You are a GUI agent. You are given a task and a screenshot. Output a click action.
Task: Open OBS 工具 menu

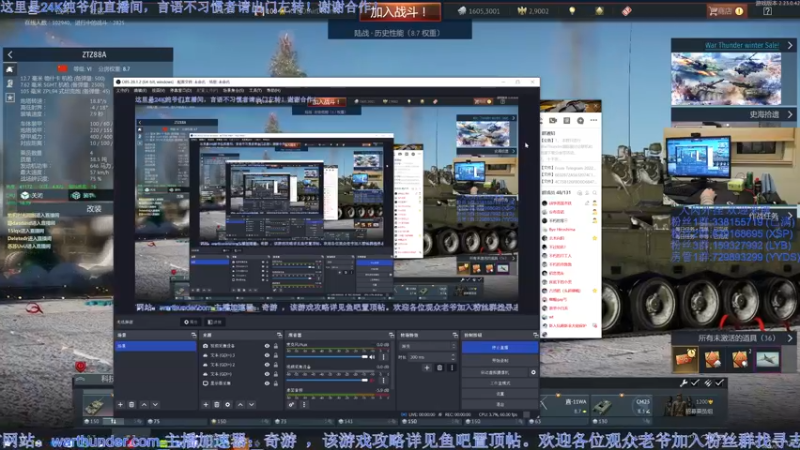coord(255,90)
